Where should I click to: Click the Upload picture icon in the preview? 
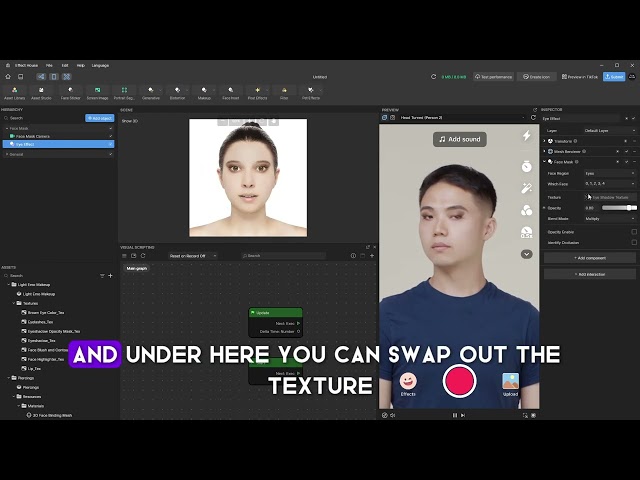510,381
